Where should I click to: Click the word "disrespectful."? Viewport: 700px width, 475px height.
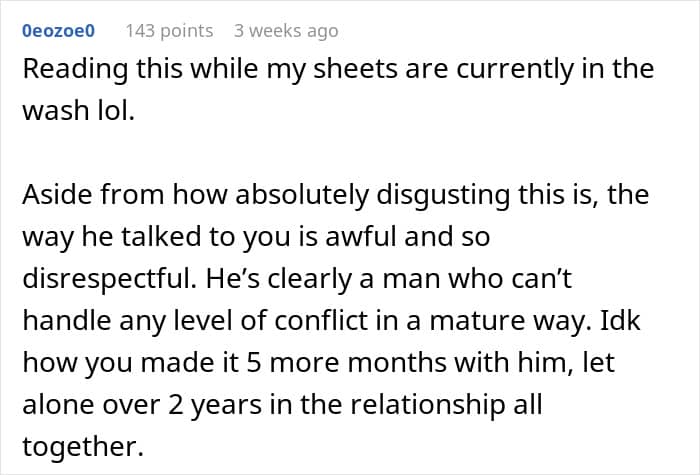[x=109, y=279]
